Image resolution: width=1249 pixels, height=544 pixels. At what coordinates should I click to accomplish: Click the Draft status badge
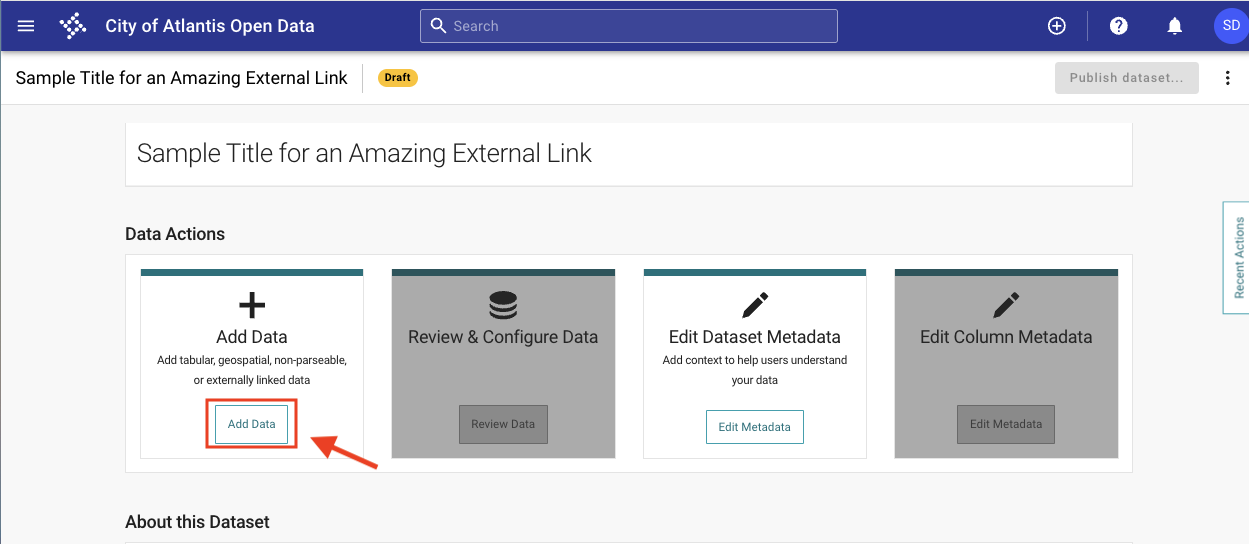click(397, 78)
